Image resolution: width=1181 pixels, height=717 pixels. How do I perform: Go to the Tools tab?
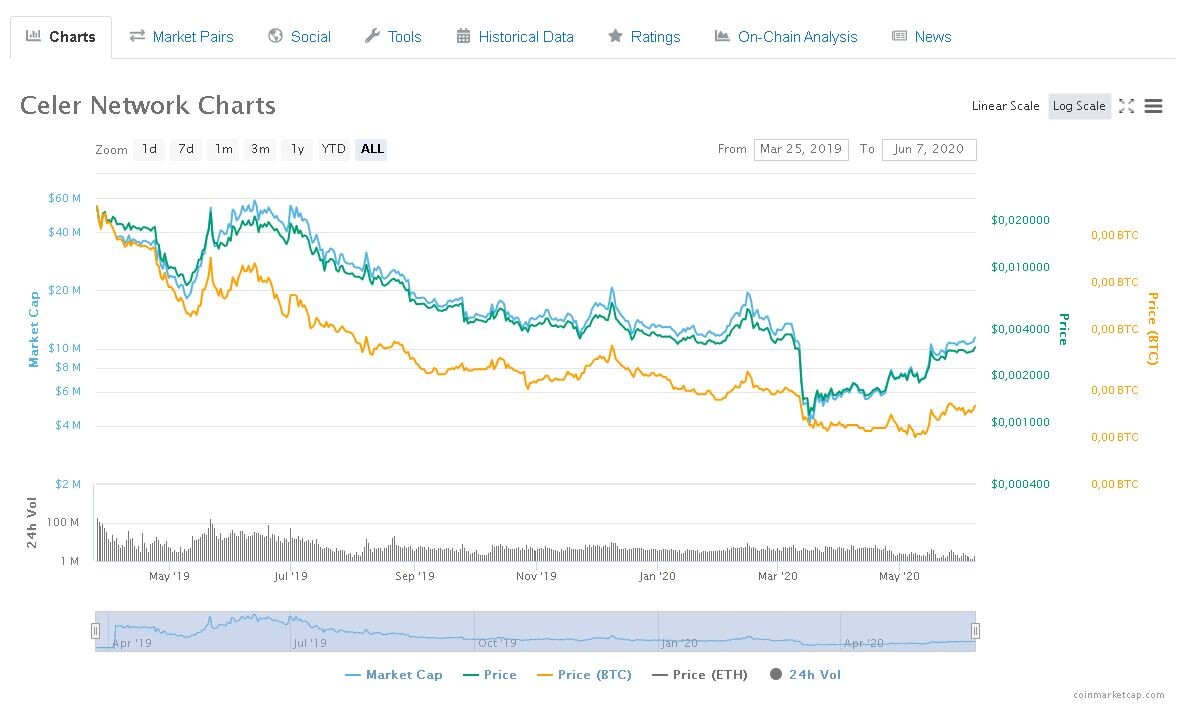[x=393, y=37]
